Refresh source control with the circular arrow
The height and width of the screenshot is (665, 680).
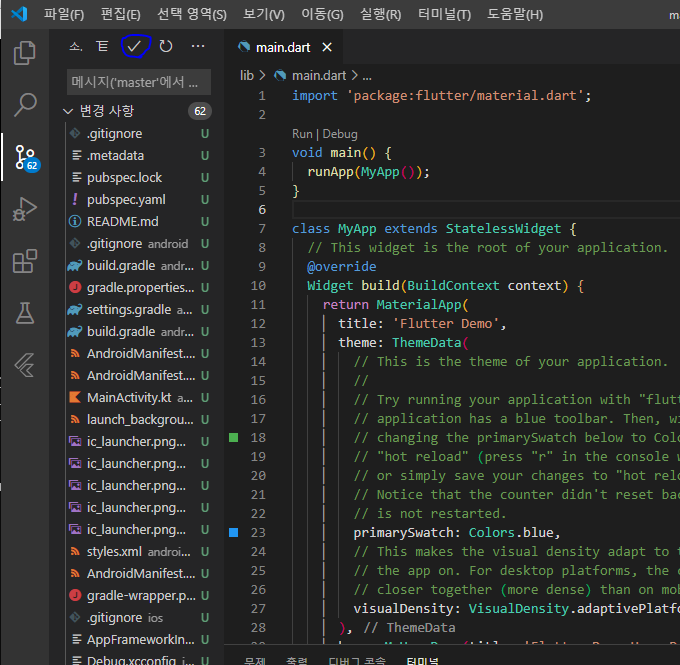pyautogui.click(x=166, y=46)
